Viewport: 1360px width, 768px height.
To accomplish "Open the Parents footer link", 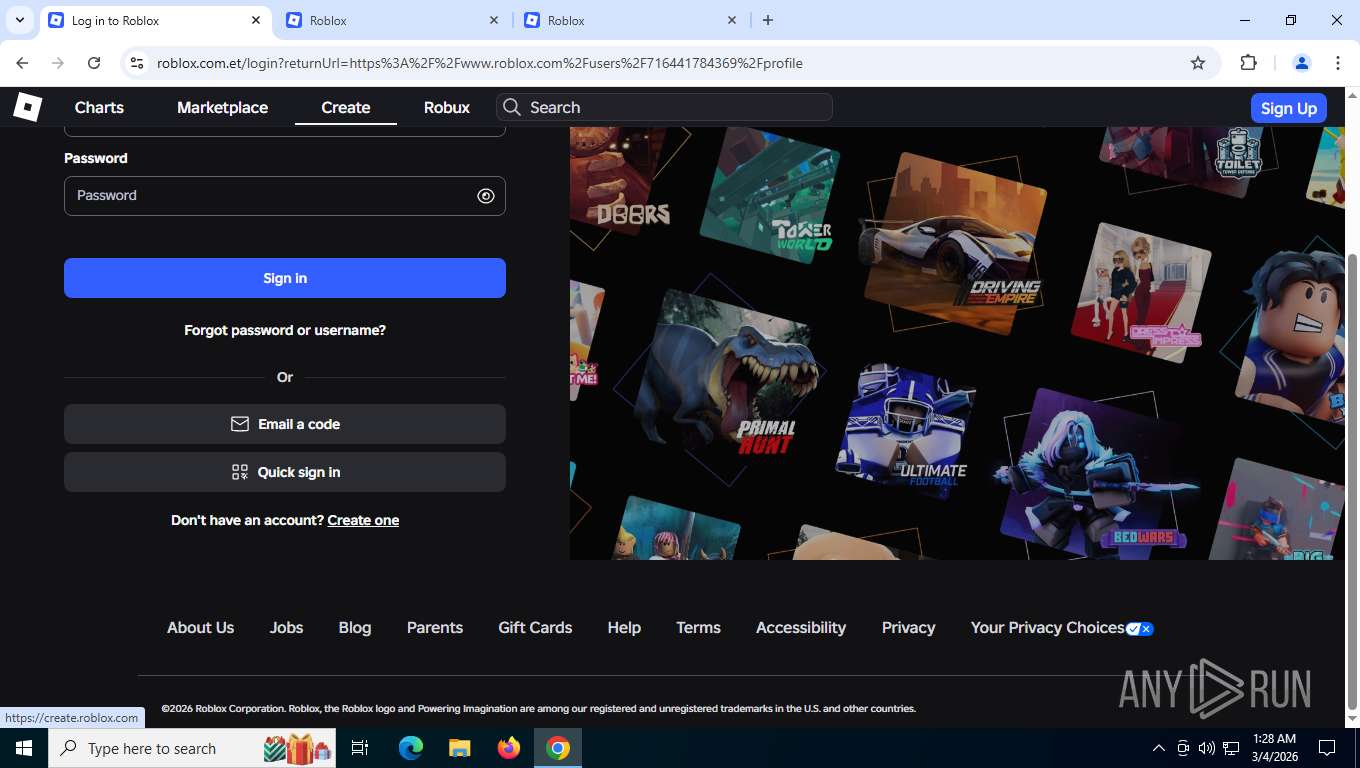I will pyautogui.click(x=435, y=627).
